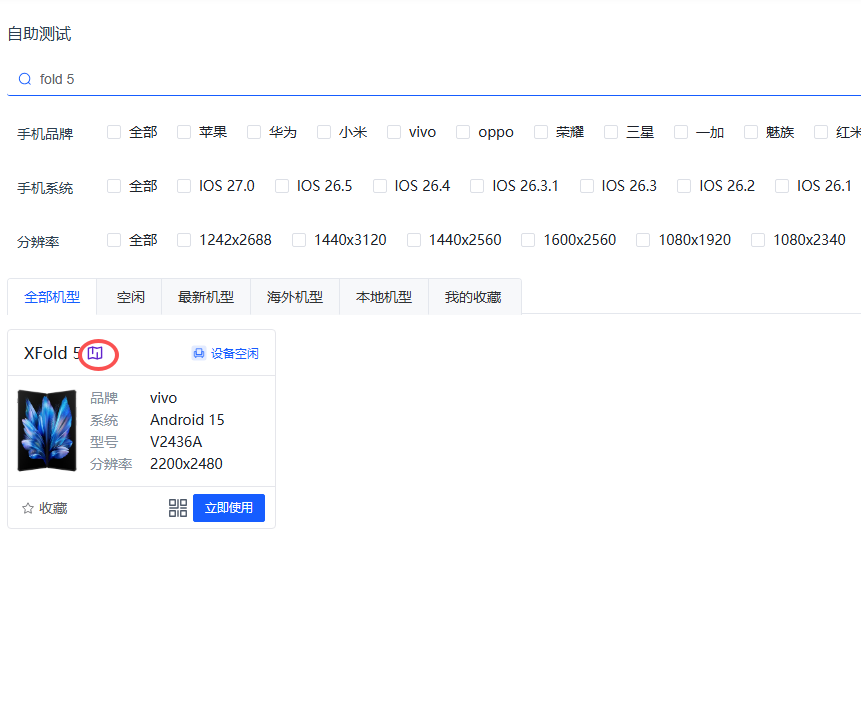Screen dimensions: 861x724
Task: Switch to the 本地机型 tab
Action: 384,297
